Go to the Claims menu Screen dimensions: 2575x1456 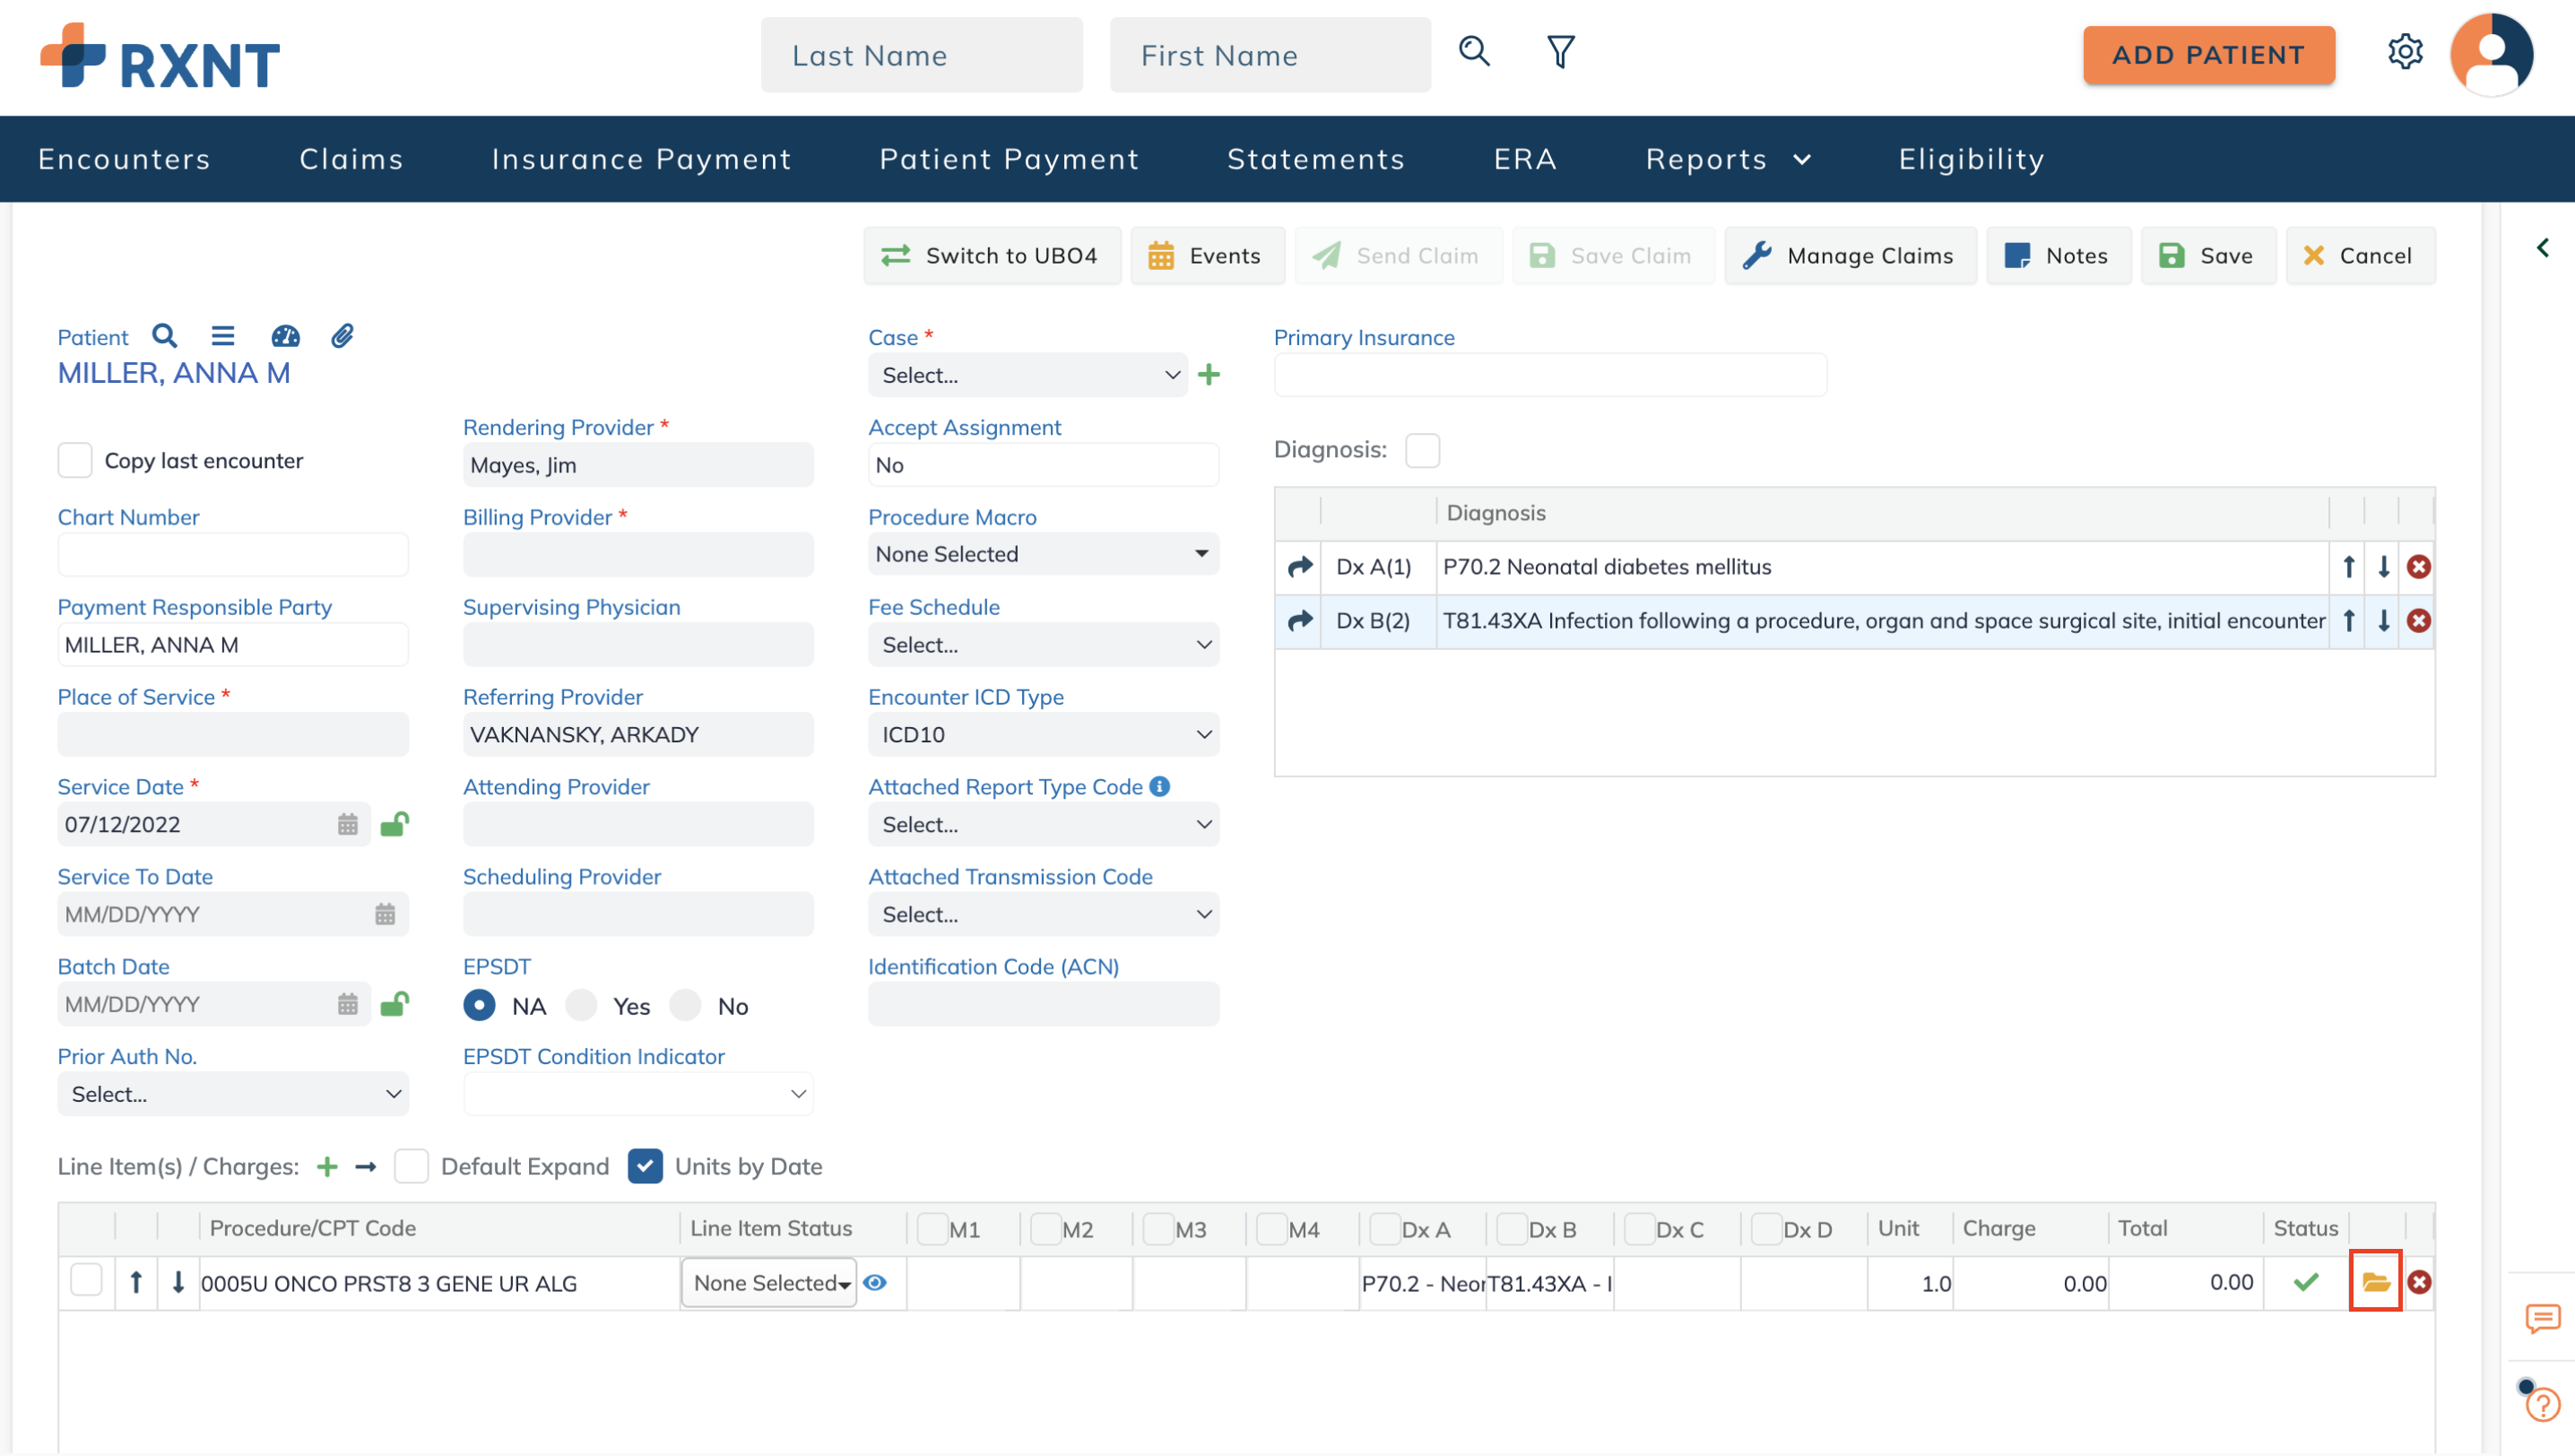[351, 159]
